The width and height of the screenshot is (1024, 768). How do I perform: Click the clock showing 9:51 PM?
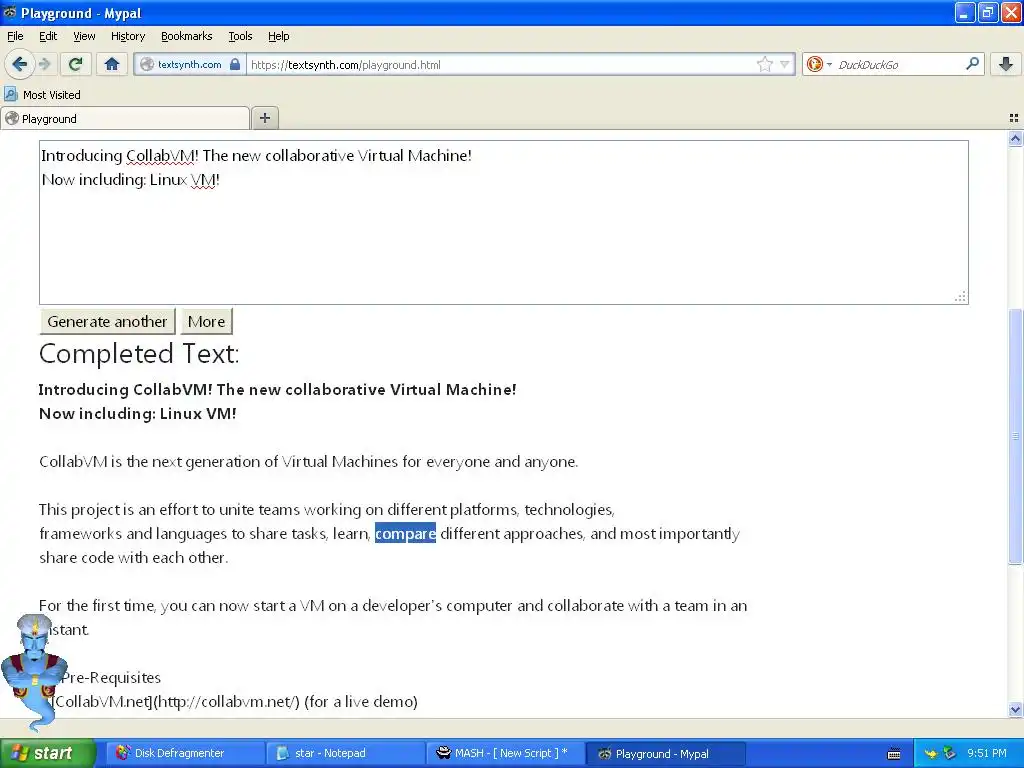click(987, 753)
